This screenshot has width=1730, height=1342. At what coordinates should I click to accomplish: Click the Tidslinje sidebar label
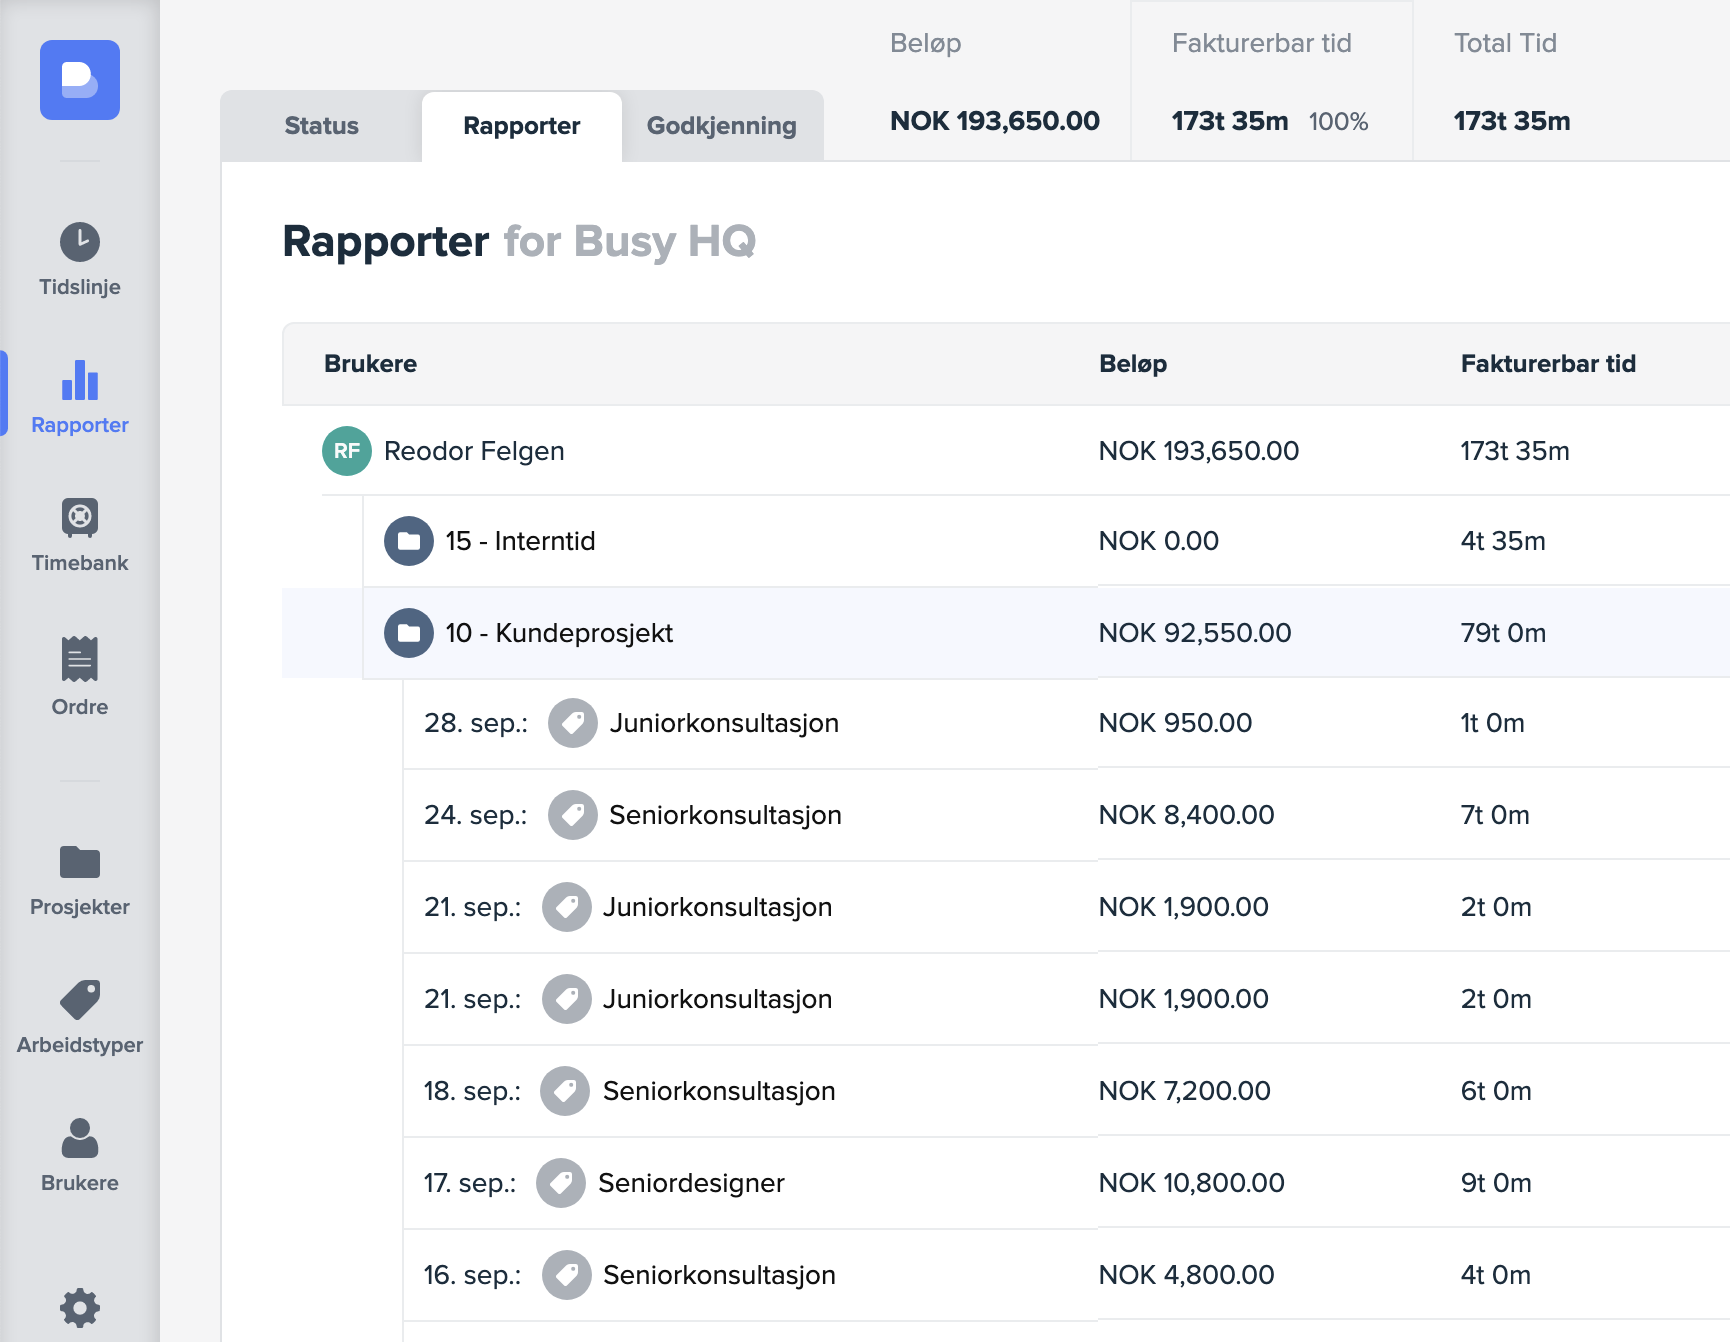[80, 287]
